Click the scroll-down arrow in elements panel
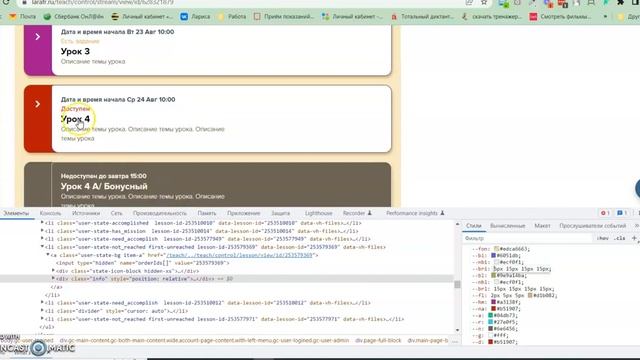 point(457,330)
